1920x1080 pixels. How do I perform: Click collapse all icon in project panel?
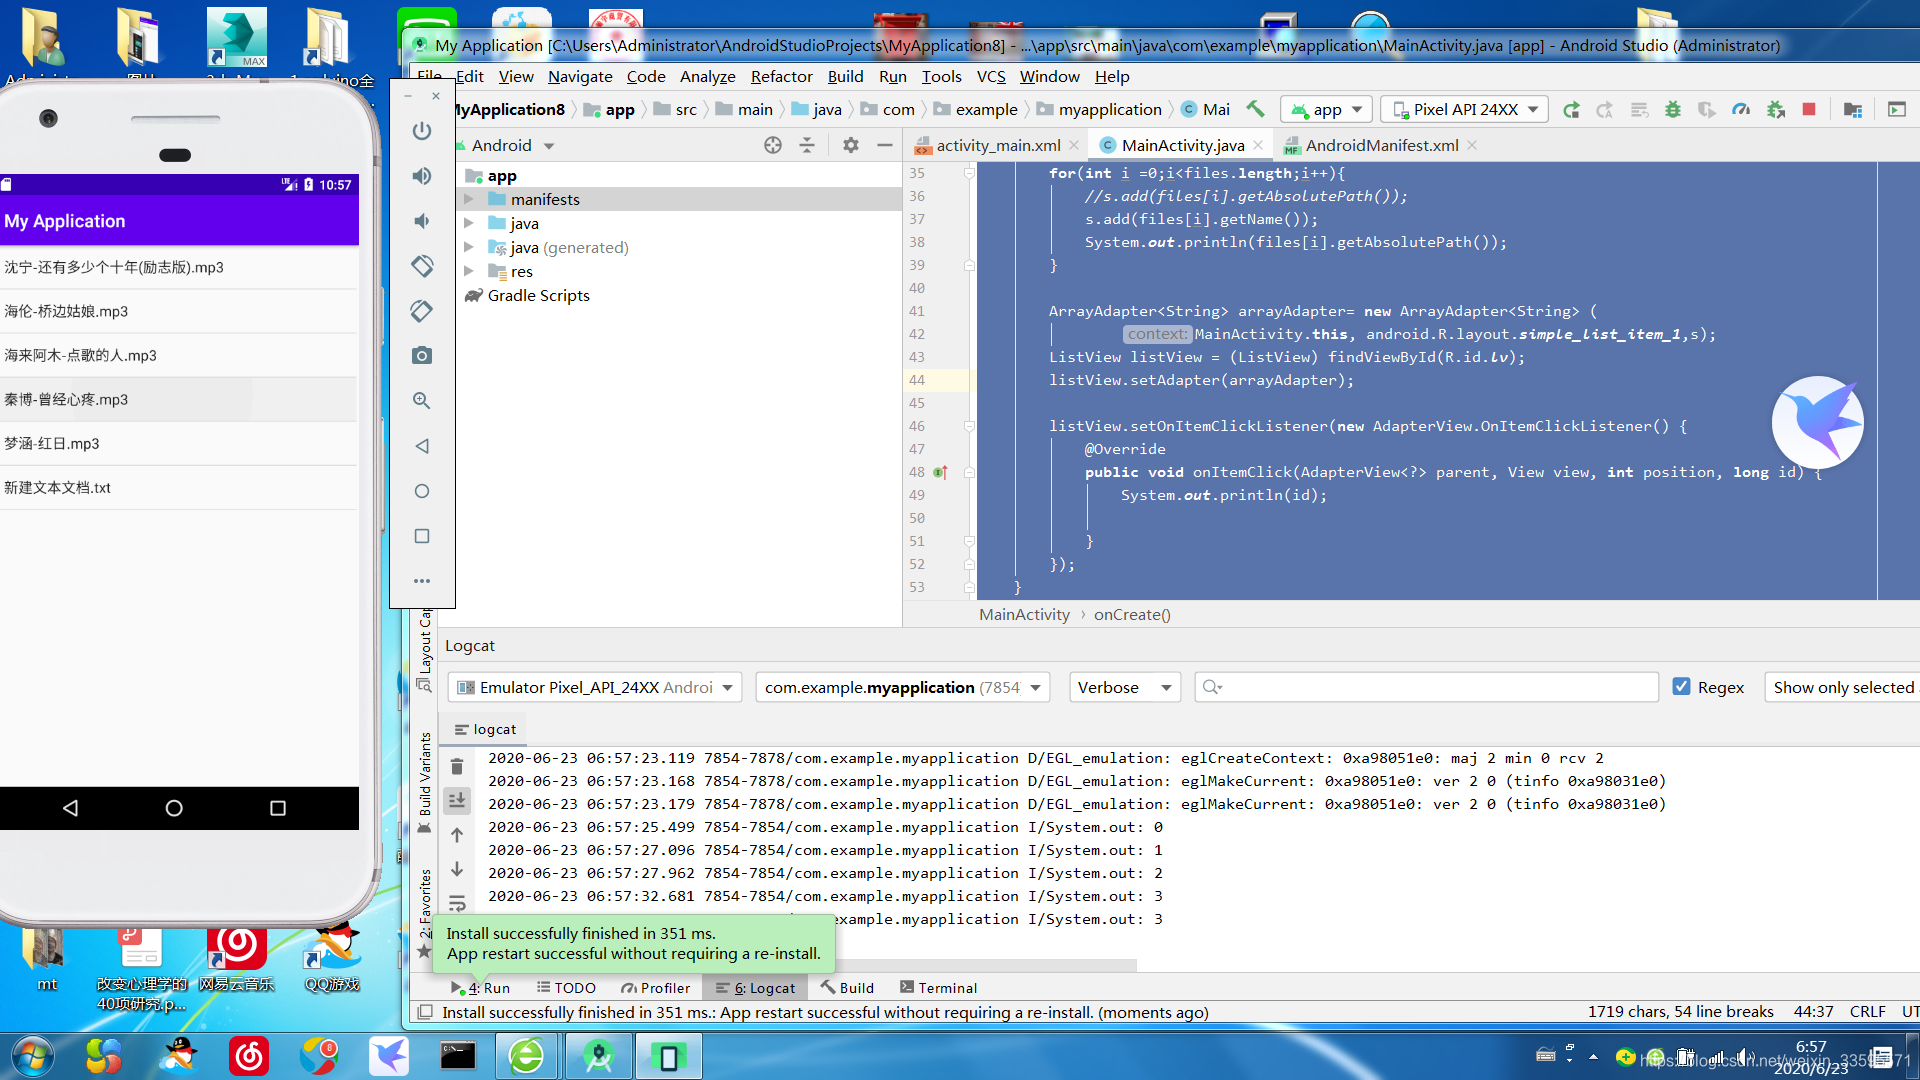coord(807,145)
